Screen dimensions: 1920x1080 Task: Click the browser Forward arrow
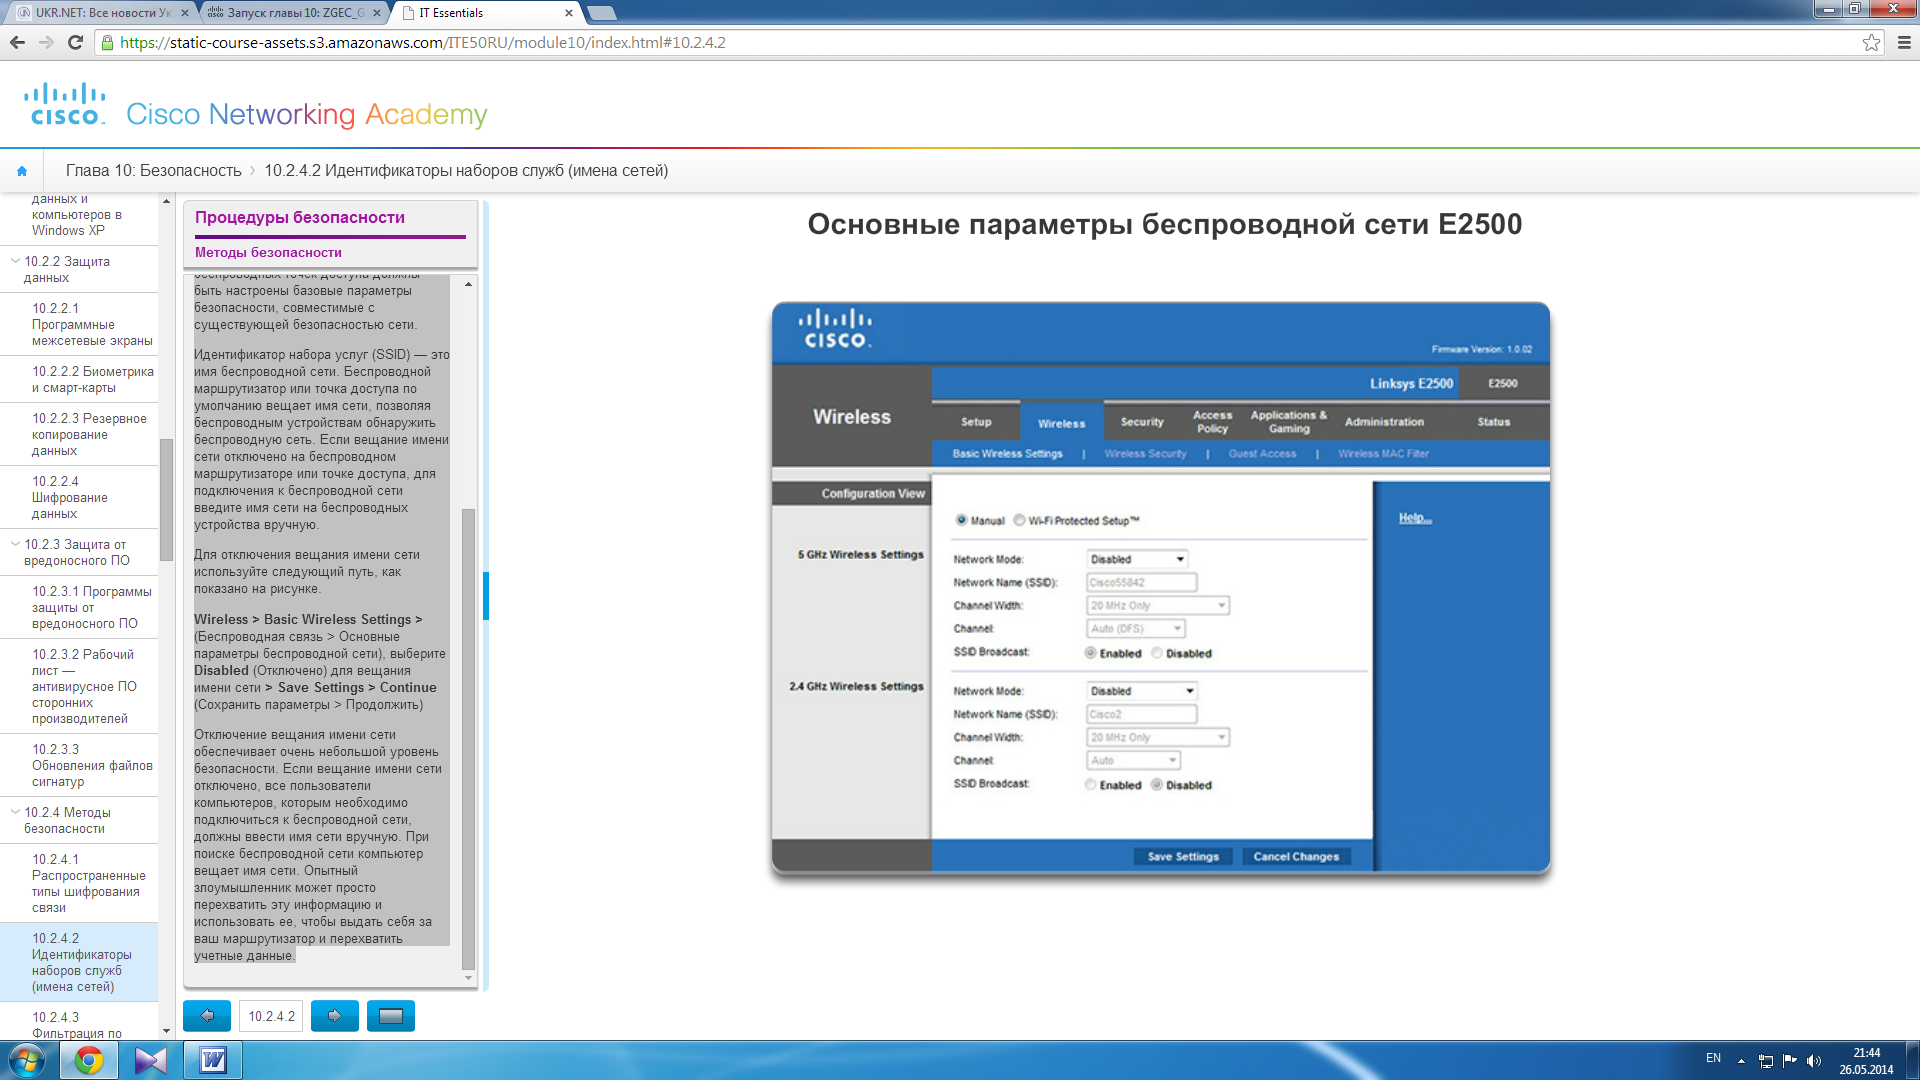coord(46,42)
